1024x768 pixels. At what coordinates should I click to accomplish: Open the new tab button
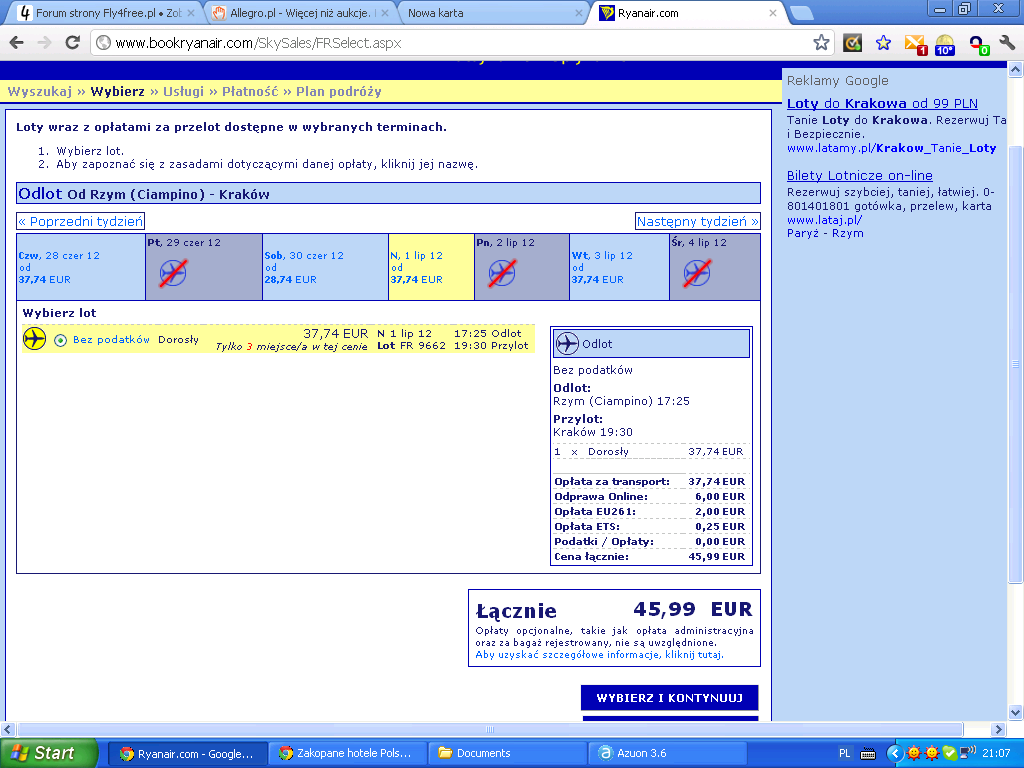(x=801, y=13)
